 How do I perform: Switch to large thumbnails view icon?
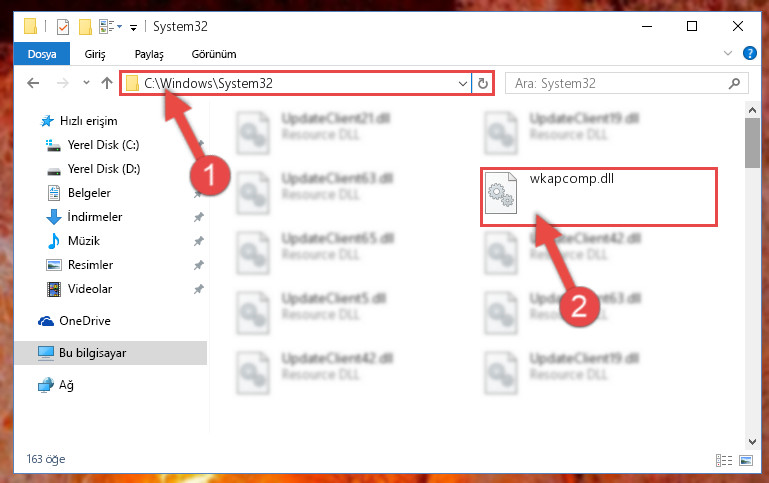(x=746, y=460)
